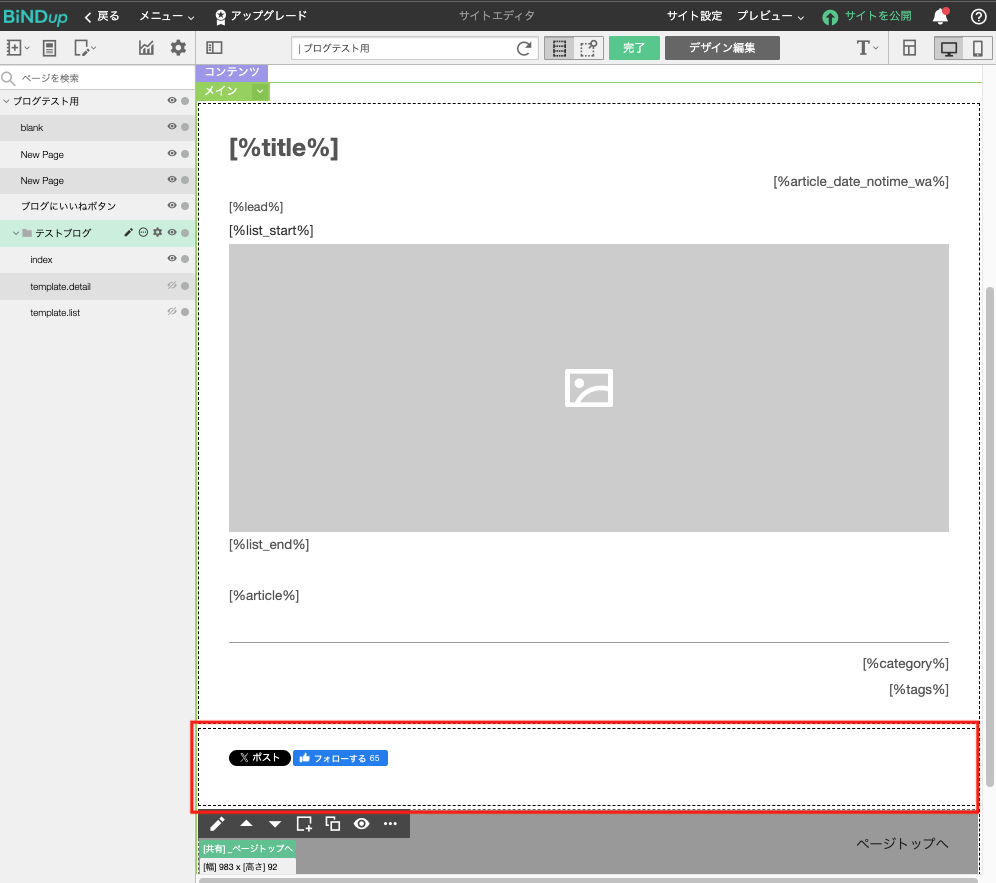Screen dimensions: 996x883
Task: Click the green publish upload arrow icon
Action: [830, 17]
